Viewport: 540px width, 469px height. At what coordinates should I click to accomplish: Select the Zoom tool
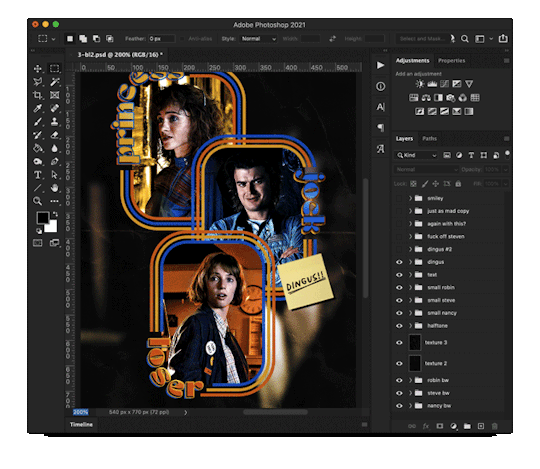[x=38, y=201]
